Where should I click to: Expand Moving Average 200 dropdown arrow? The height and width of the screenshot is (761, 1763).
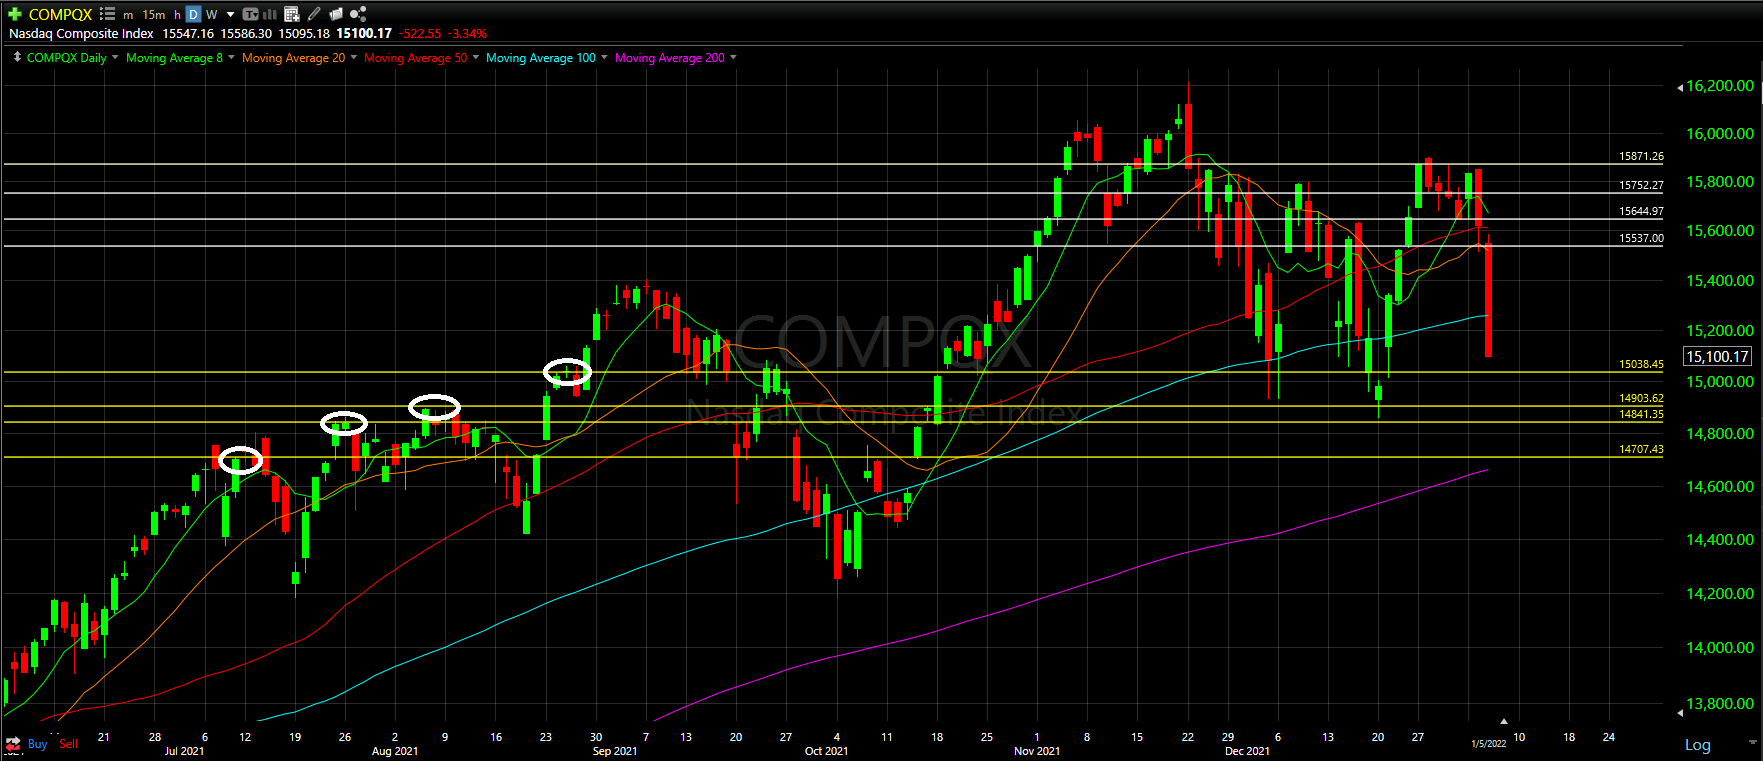point(733,57)
